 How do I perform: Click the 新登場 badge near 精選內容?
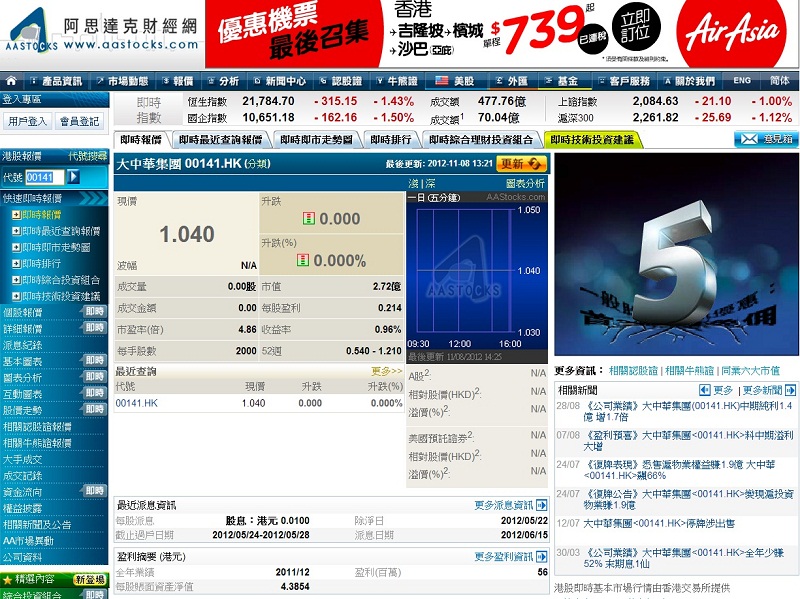pos(89,580)
